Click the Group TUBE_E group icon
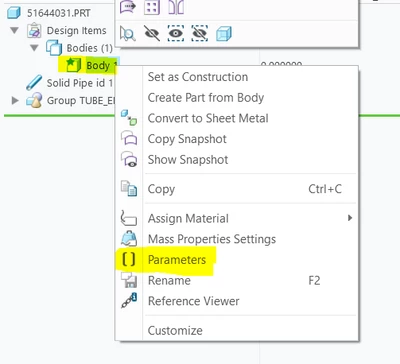This screenshot has width=400, height=364. point(34,100)
